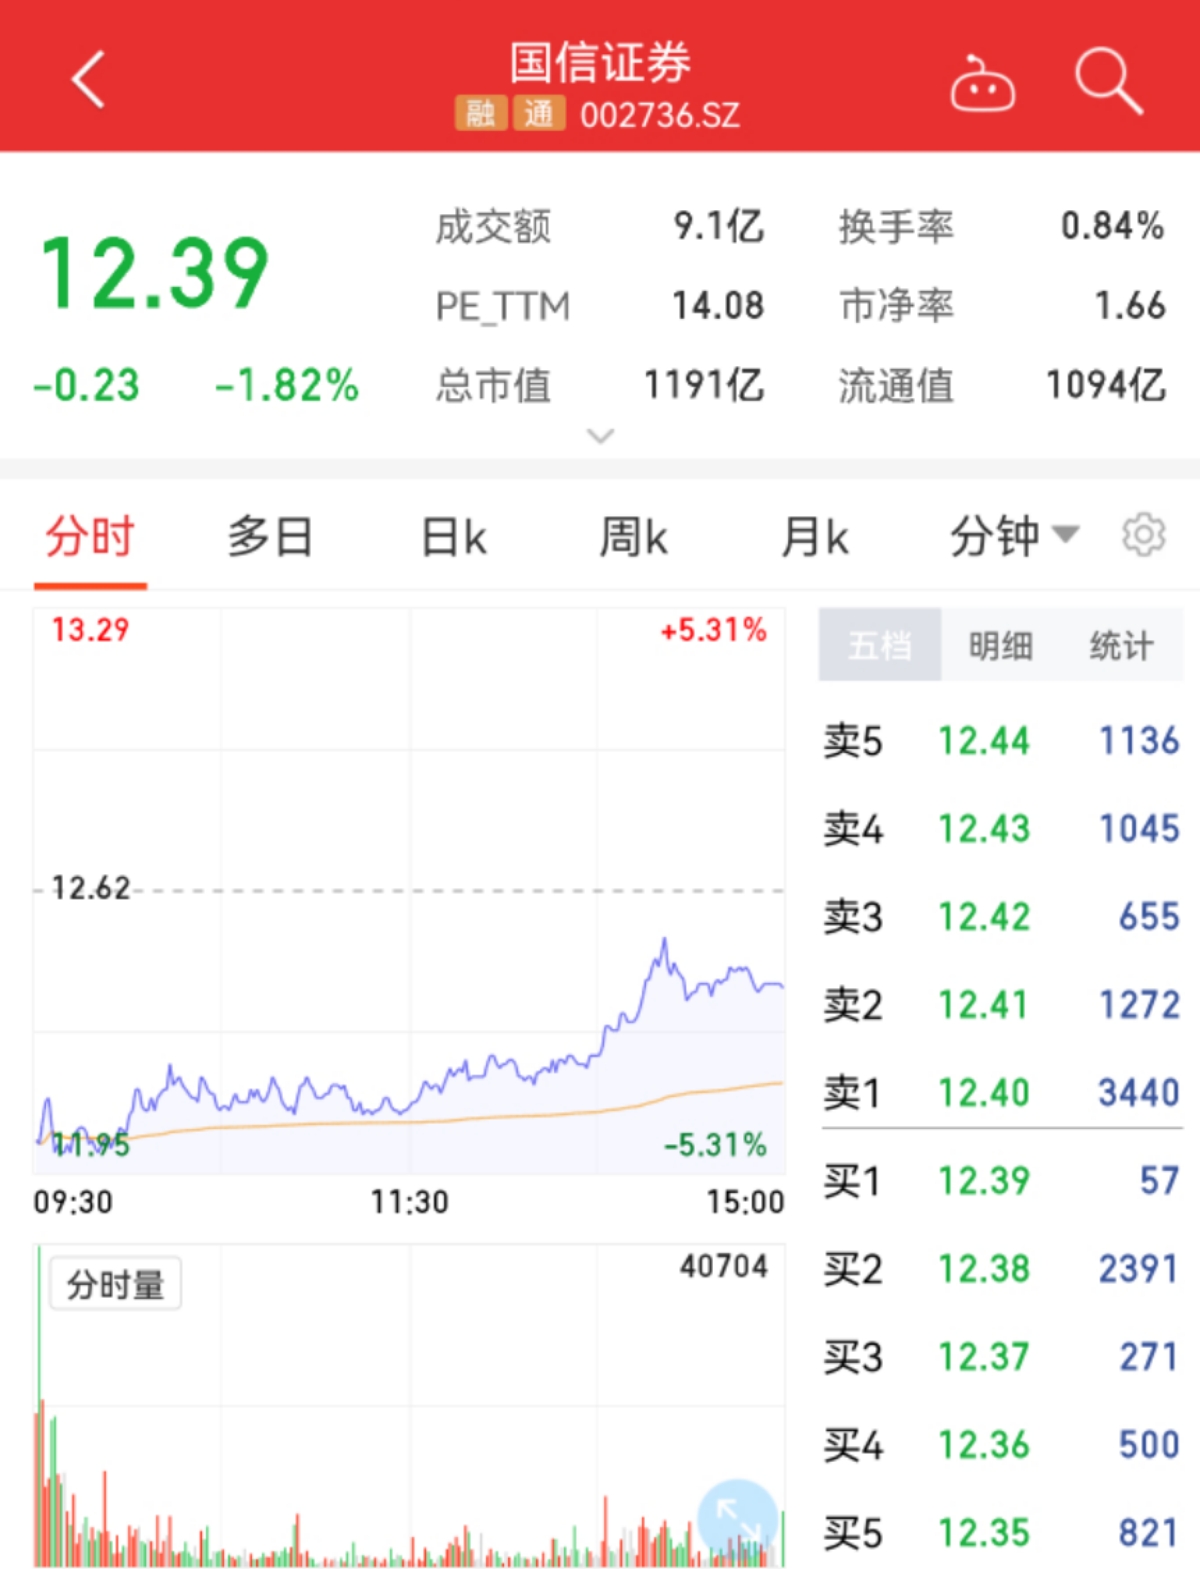The height and width of the screenshot is (1569, 1200).
Task: Switch to 多日 chart tab
Action: click(x=270, y=537)
